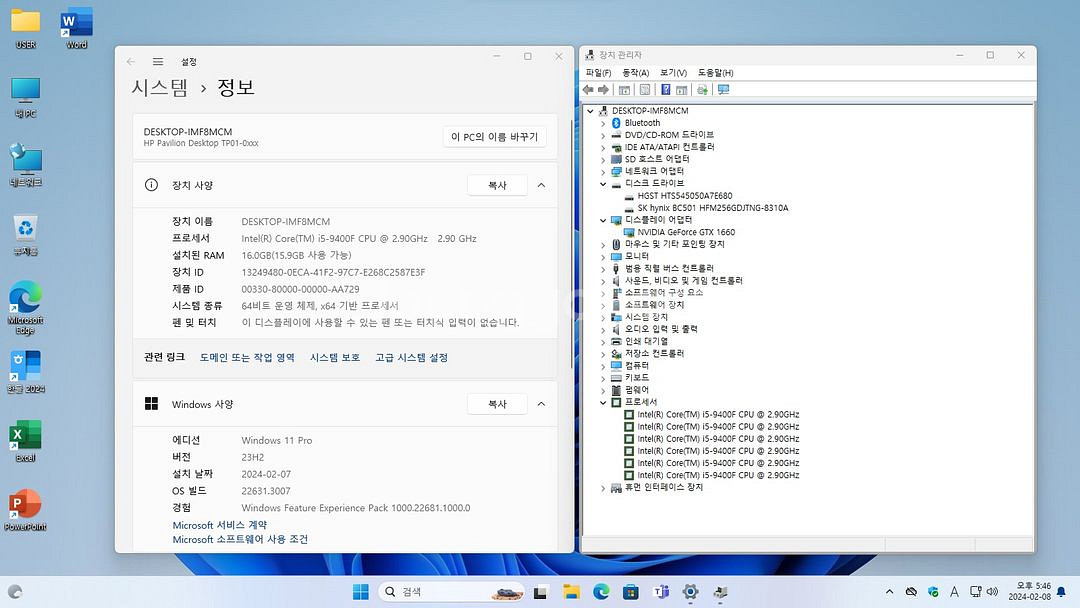
Task: Open the Help icon in Device Manager toolbar
Action: 665,90
